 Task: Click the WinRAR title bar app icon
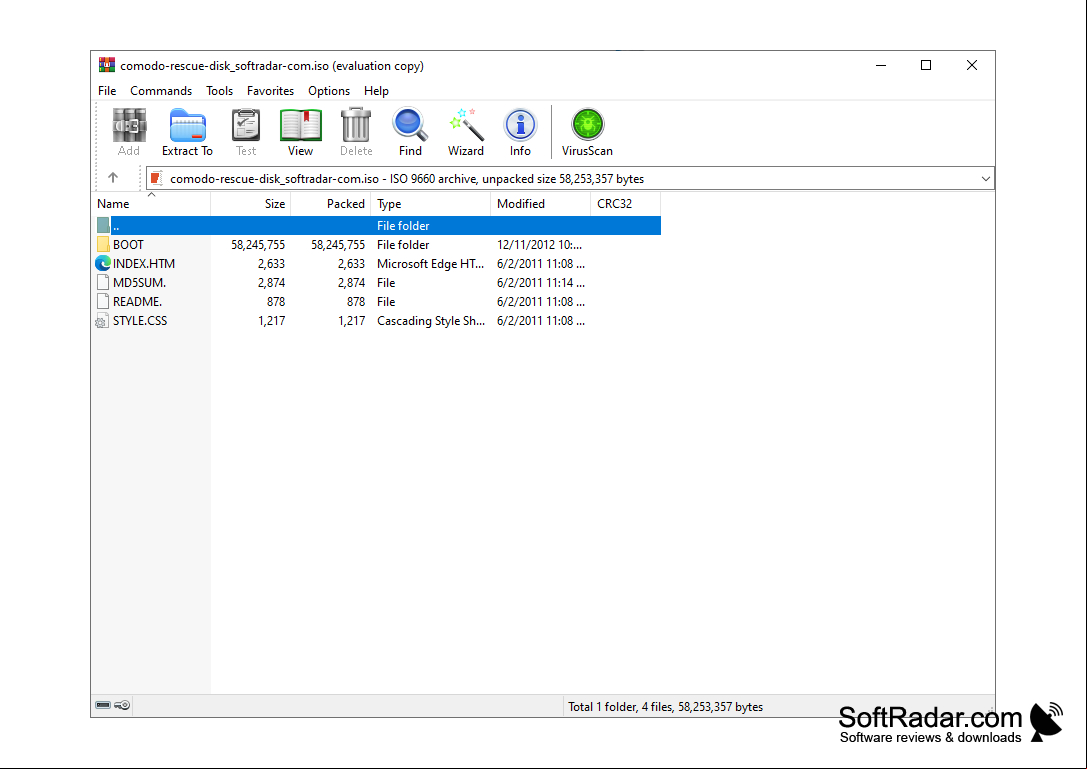[x=107, y=65]
